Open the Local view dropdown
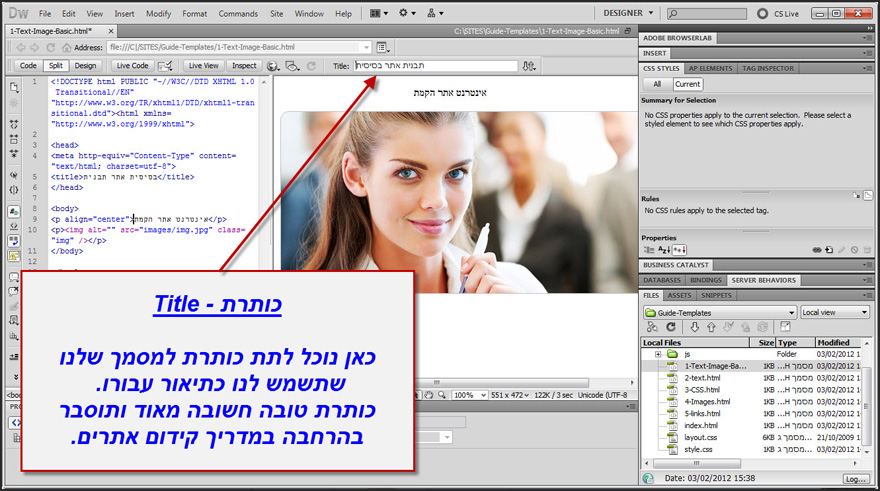 click(835, 312)
